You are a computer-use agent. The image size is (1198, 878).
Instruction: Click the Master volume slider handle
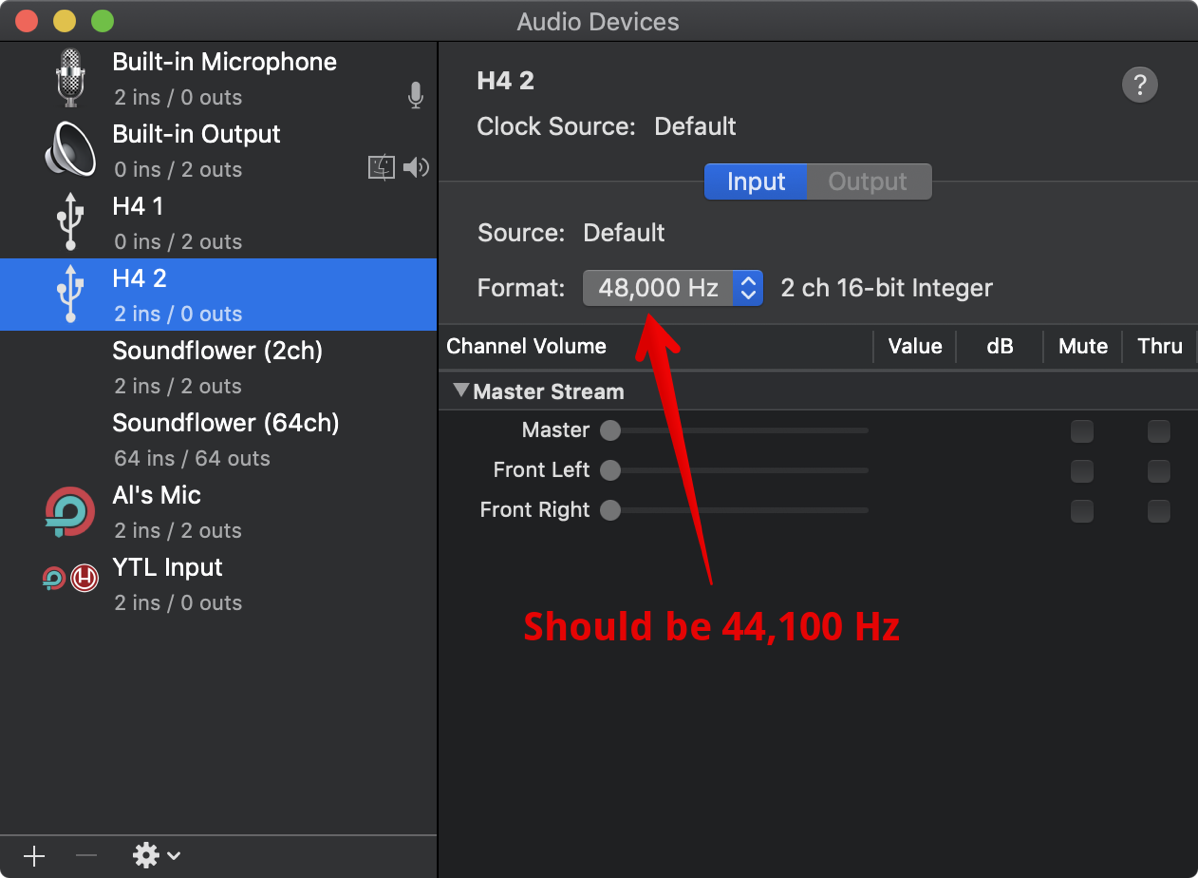point(610,431)
